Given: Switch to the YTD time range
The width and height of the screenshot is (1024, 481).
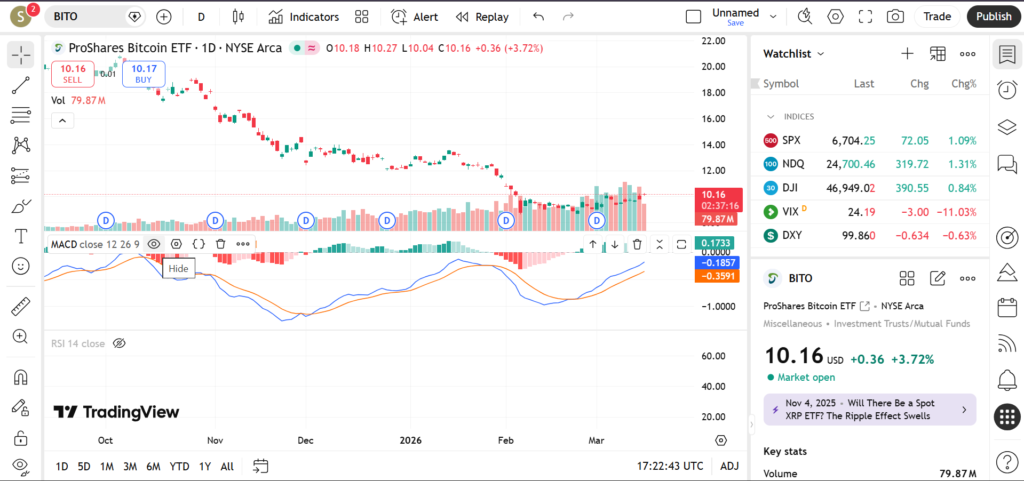Looking at the screenshot, I should point(179,466).
